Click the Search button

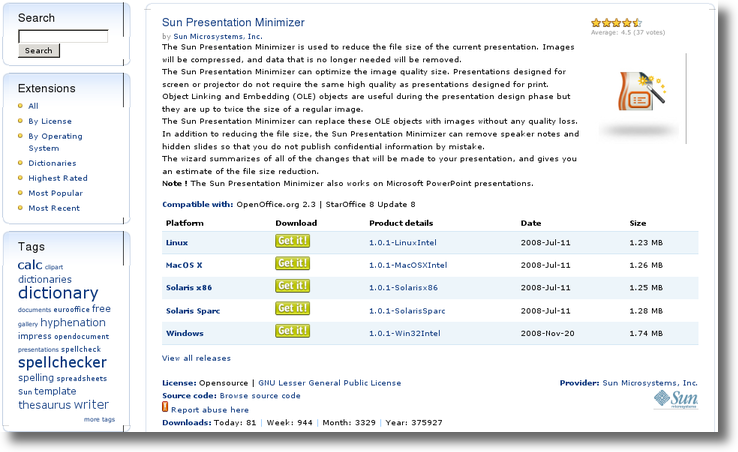tap(39, 50)
